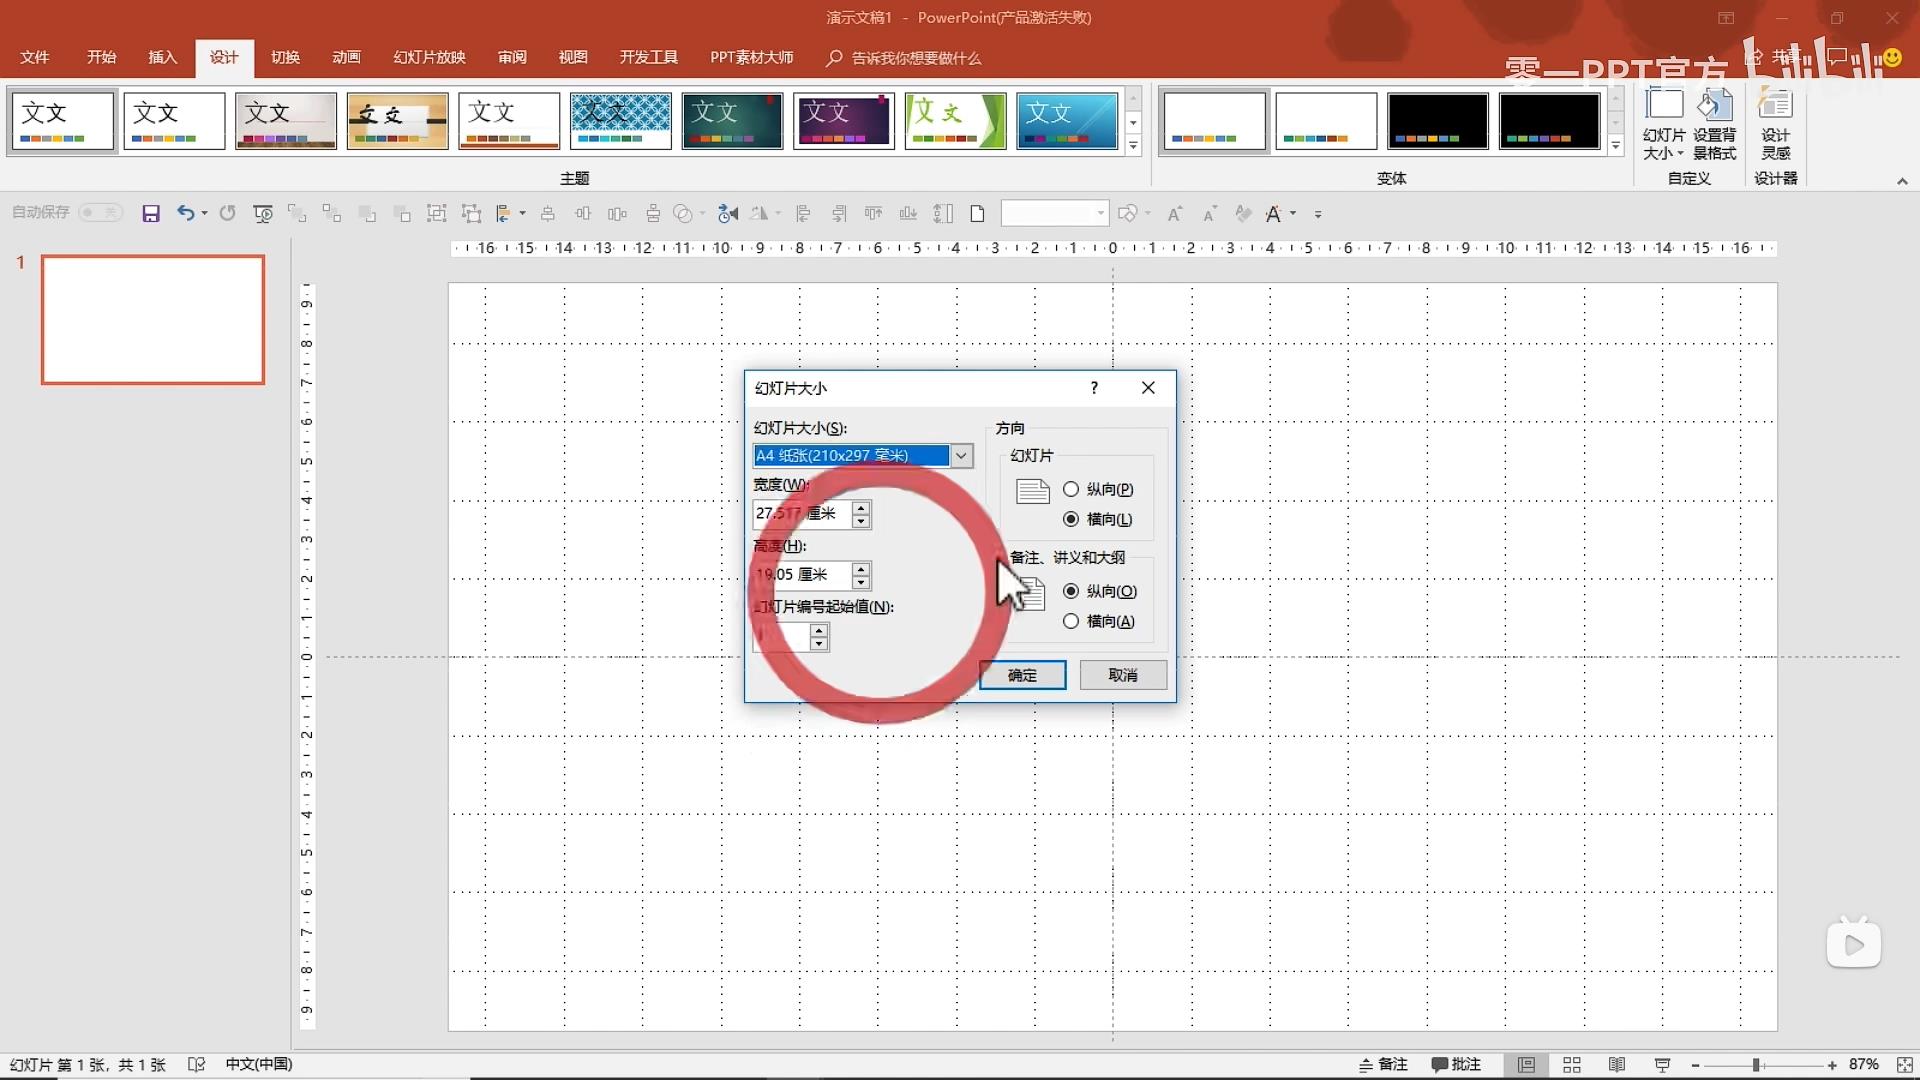The height and width of the screenshot is (1080, 1920).
Task: Expand the themes gallery More arrow
Action: (x=1133, y=146)
